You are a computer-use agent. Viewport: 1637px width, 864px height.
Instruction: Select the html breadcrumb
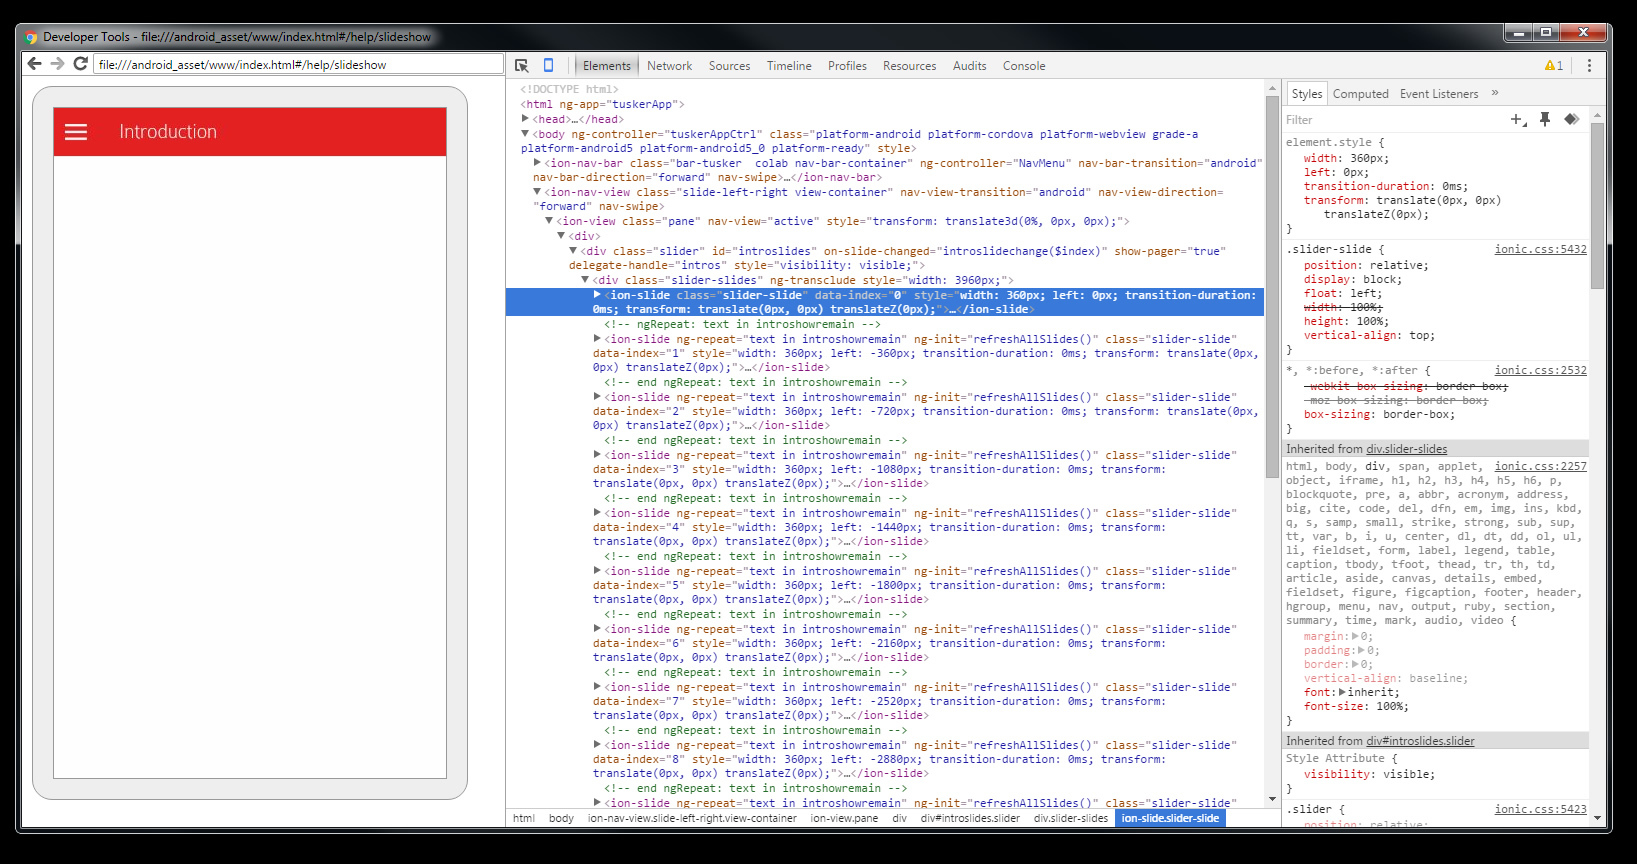[524, 818]
